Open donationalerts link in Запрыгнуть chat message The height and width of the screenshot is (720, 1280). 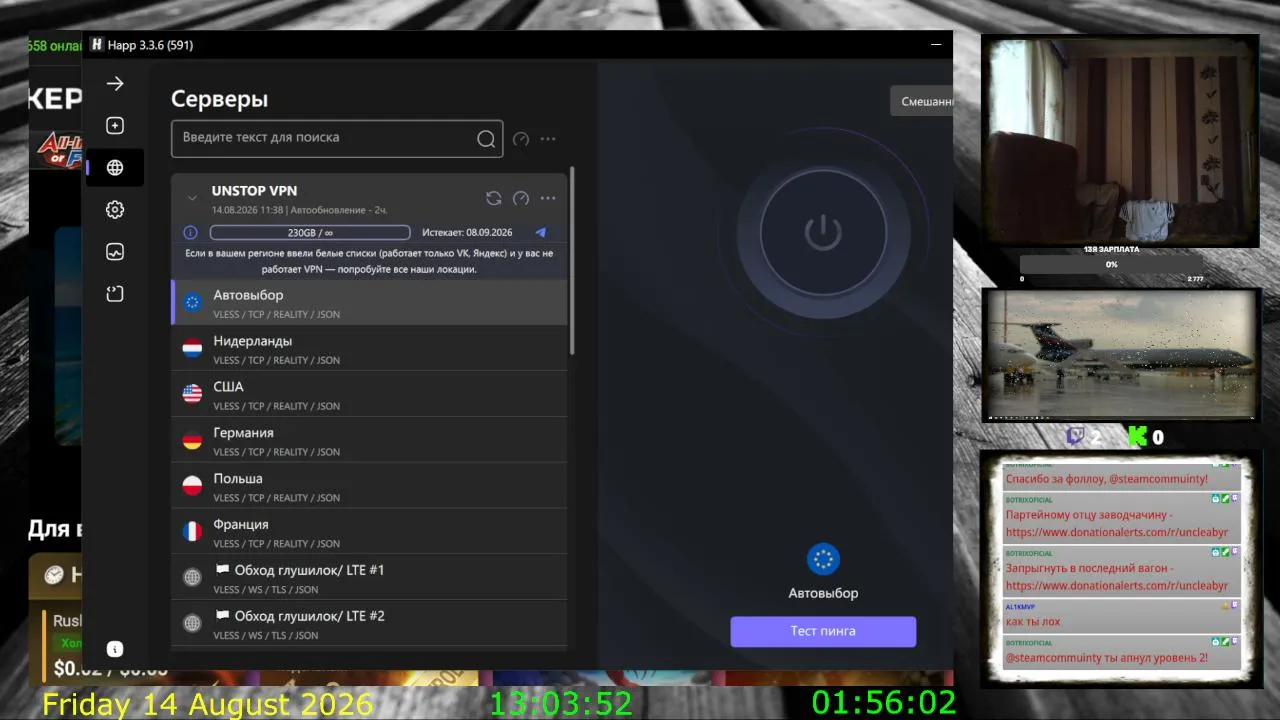[1116, 585]
